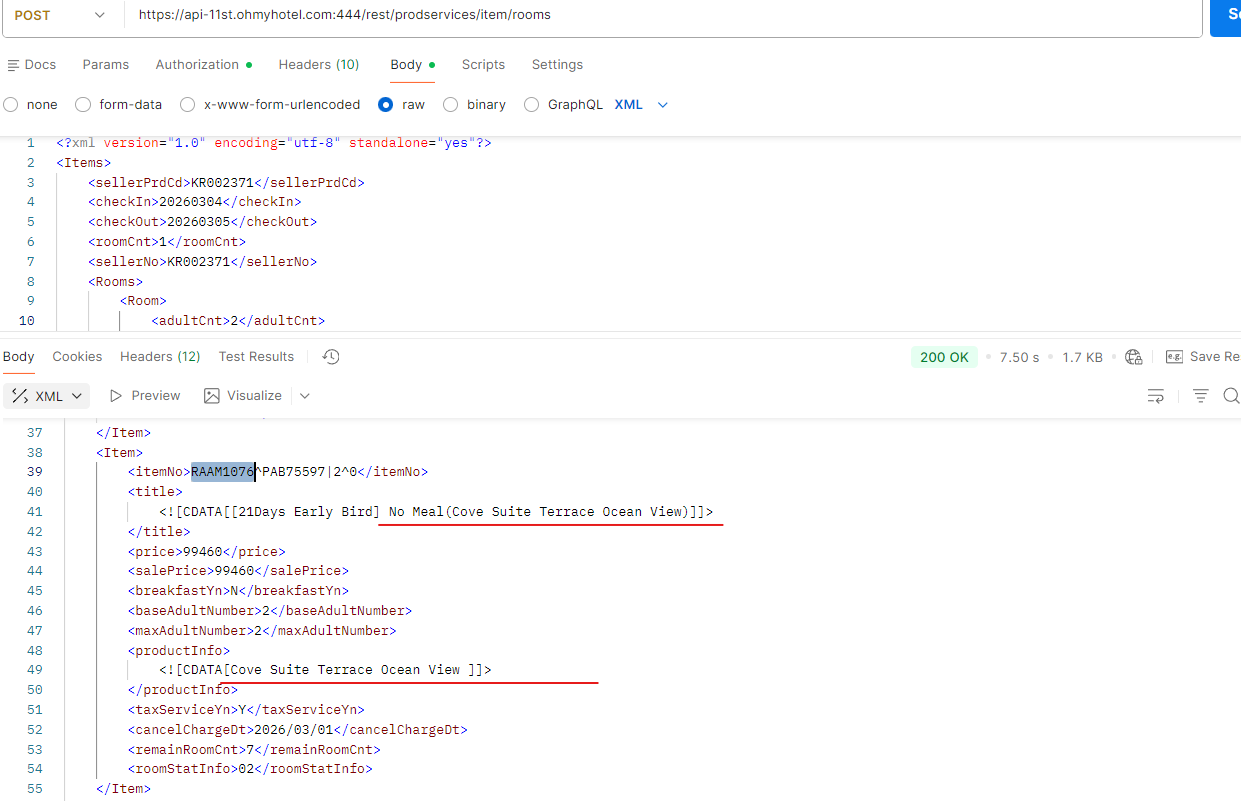Click the maxAdultNumber line
The height and width of the screenshot is (801, 1241).
(262, 631)
